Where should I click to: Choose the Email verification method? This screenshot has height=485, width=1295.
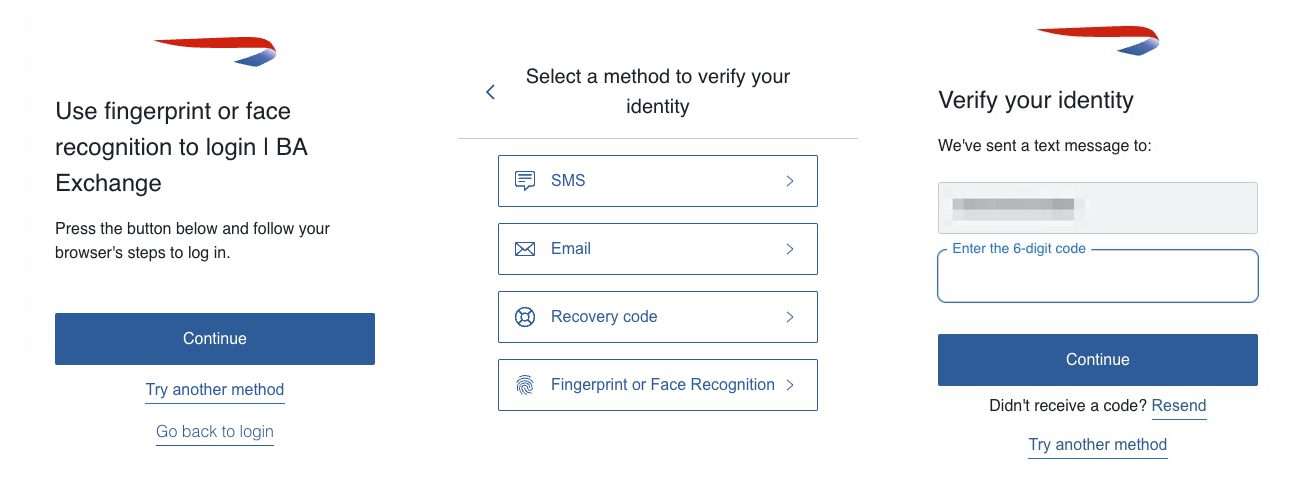coord(657,249)
